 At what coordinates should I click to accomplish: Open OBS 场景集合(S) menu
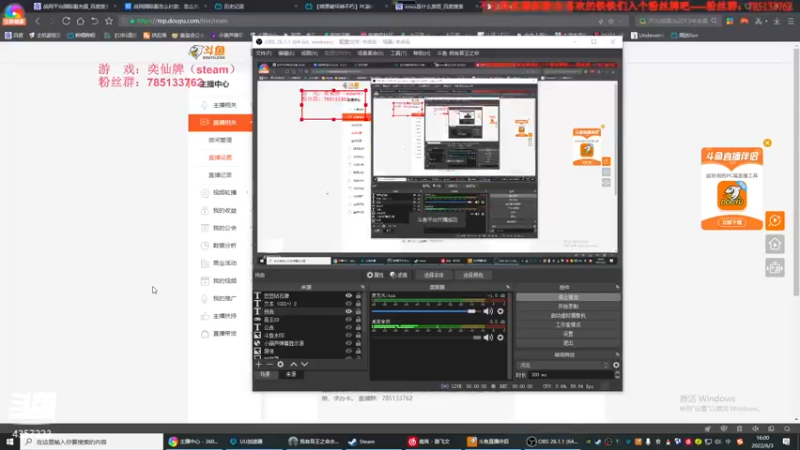pos(370,53)
